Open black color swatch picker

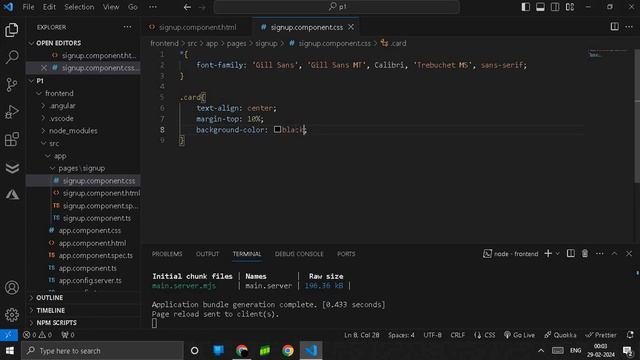pyautogui.click(x=277, y=130)
